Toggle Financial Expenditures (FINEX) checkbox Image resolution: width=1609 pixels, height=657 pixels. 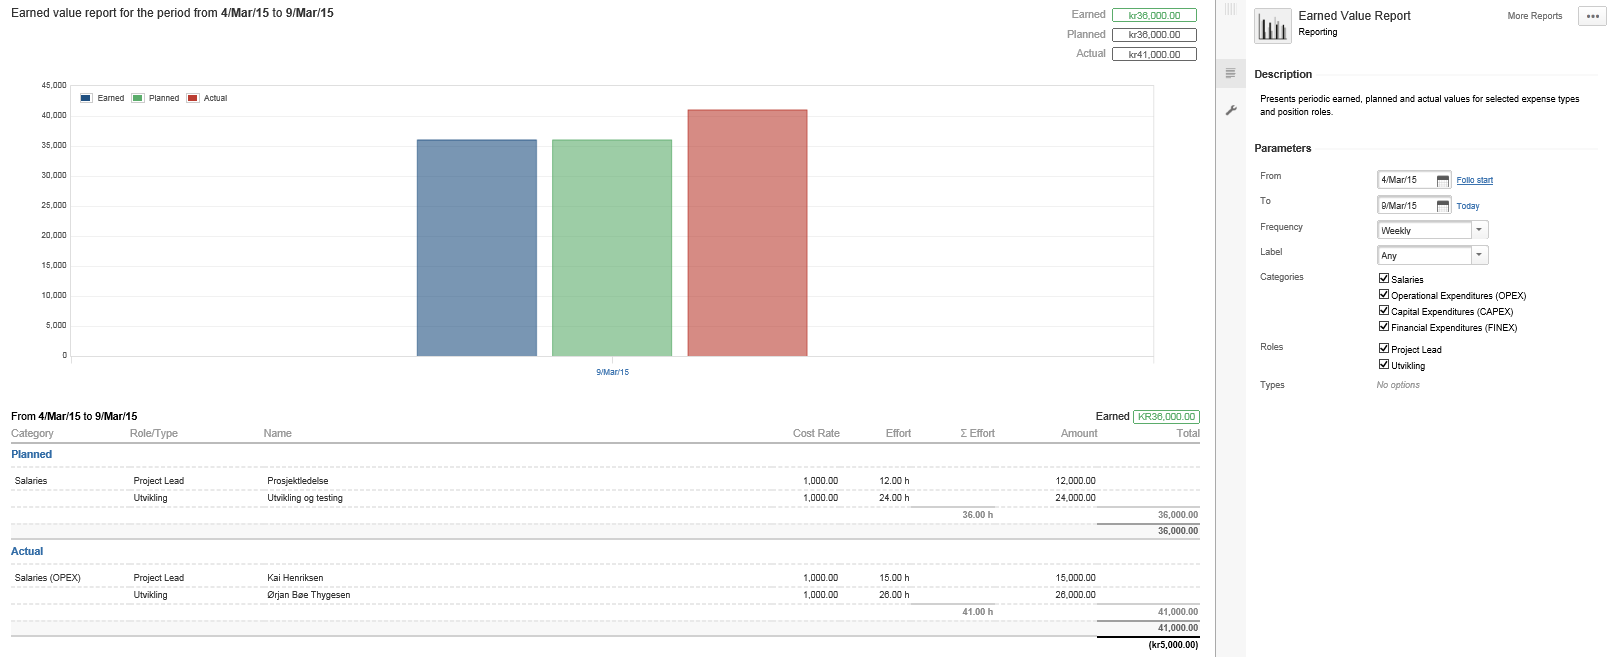coord(1384,327)
